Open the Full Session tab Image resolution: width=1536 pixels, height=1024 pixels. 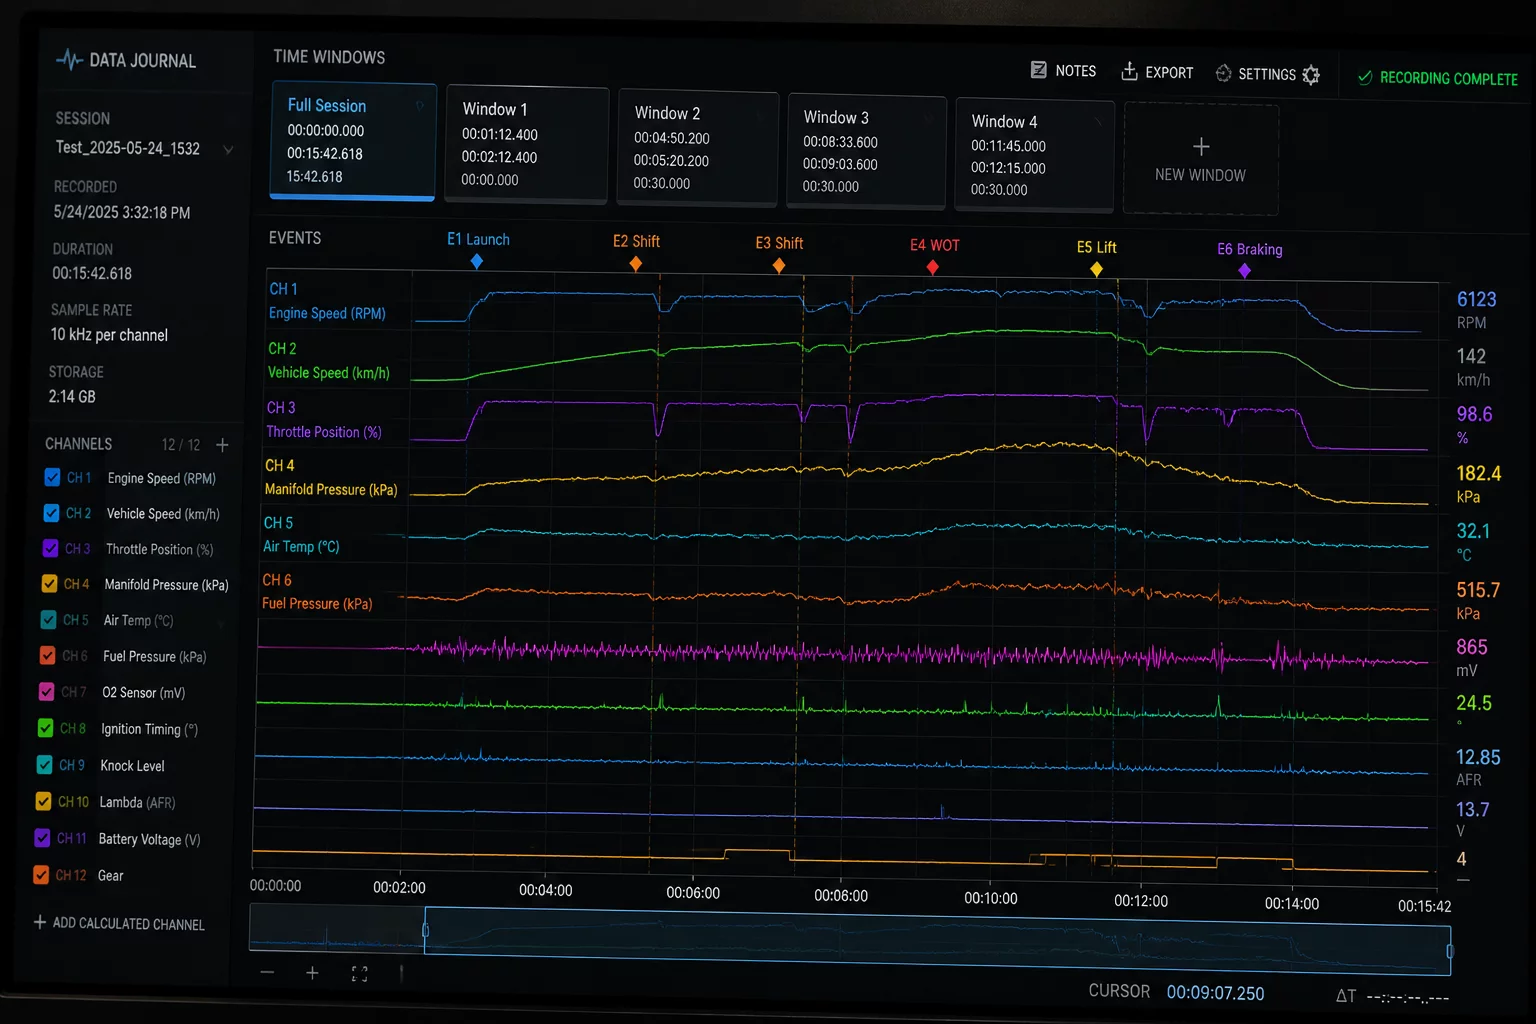[x=354, y=141]
